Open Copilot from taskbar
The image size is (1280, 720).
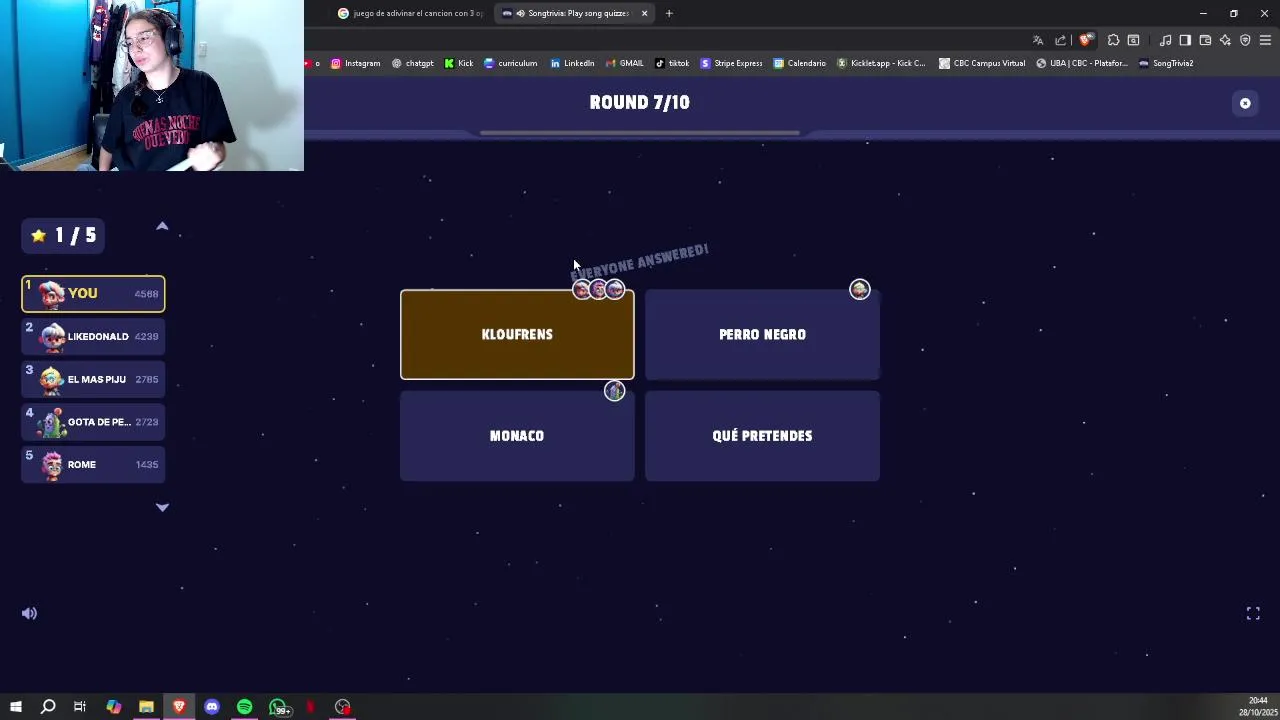(113, 707)
